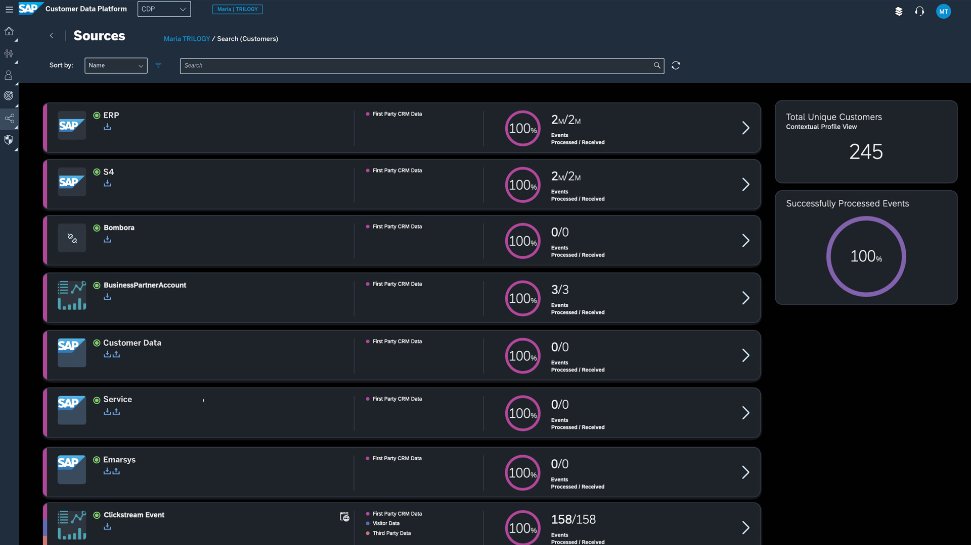Click the Home icon in sidebar

pyautogui.click(x=9, y=31)
